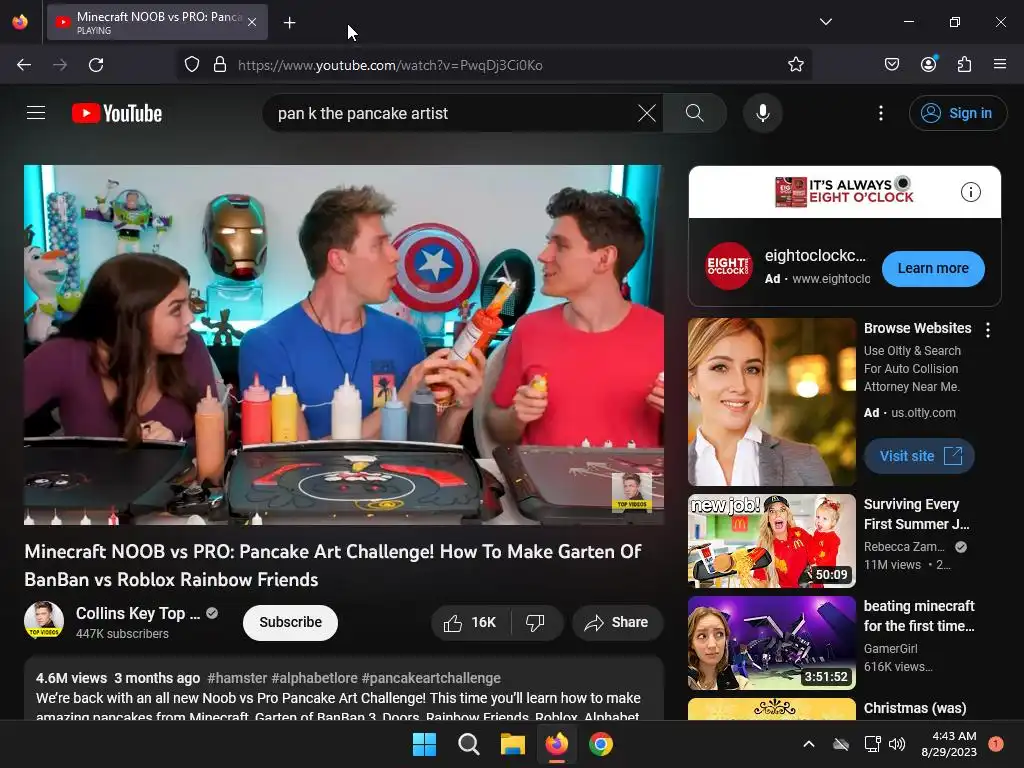Open the notification bell badge
This screenshot has width=1024, height=768.
(995, 743)
